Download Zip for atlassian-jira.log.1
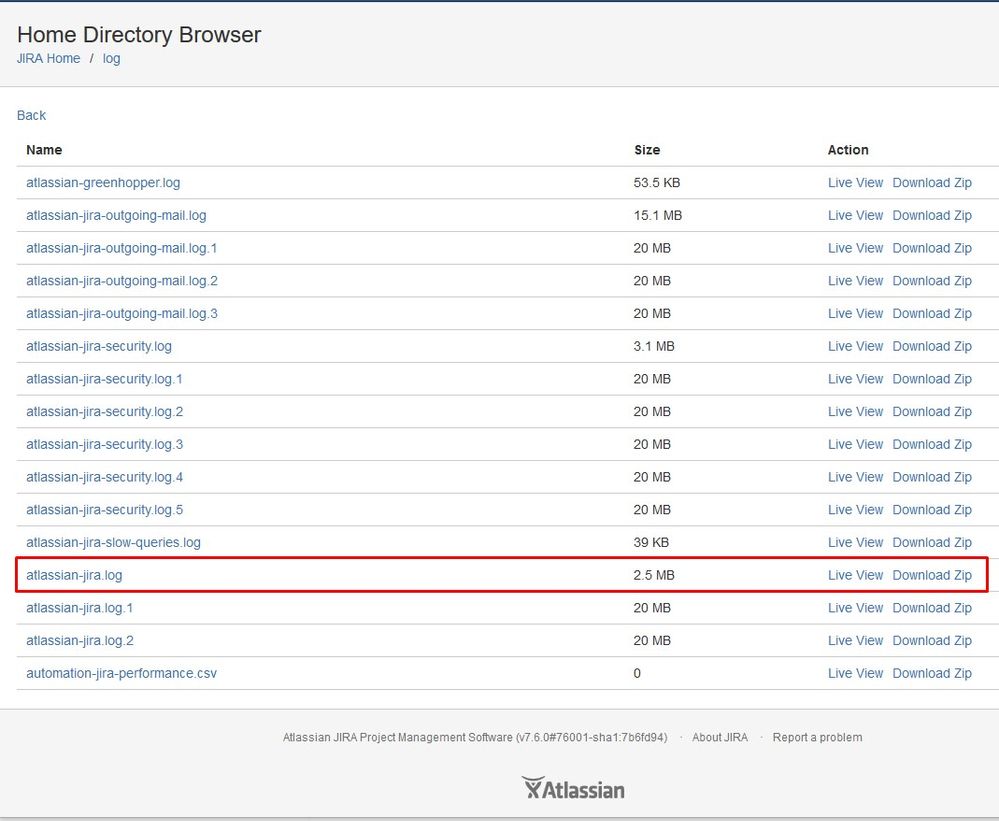Image resolution: width=999 pixels, height=821 pixels. [x=932, y=608]
